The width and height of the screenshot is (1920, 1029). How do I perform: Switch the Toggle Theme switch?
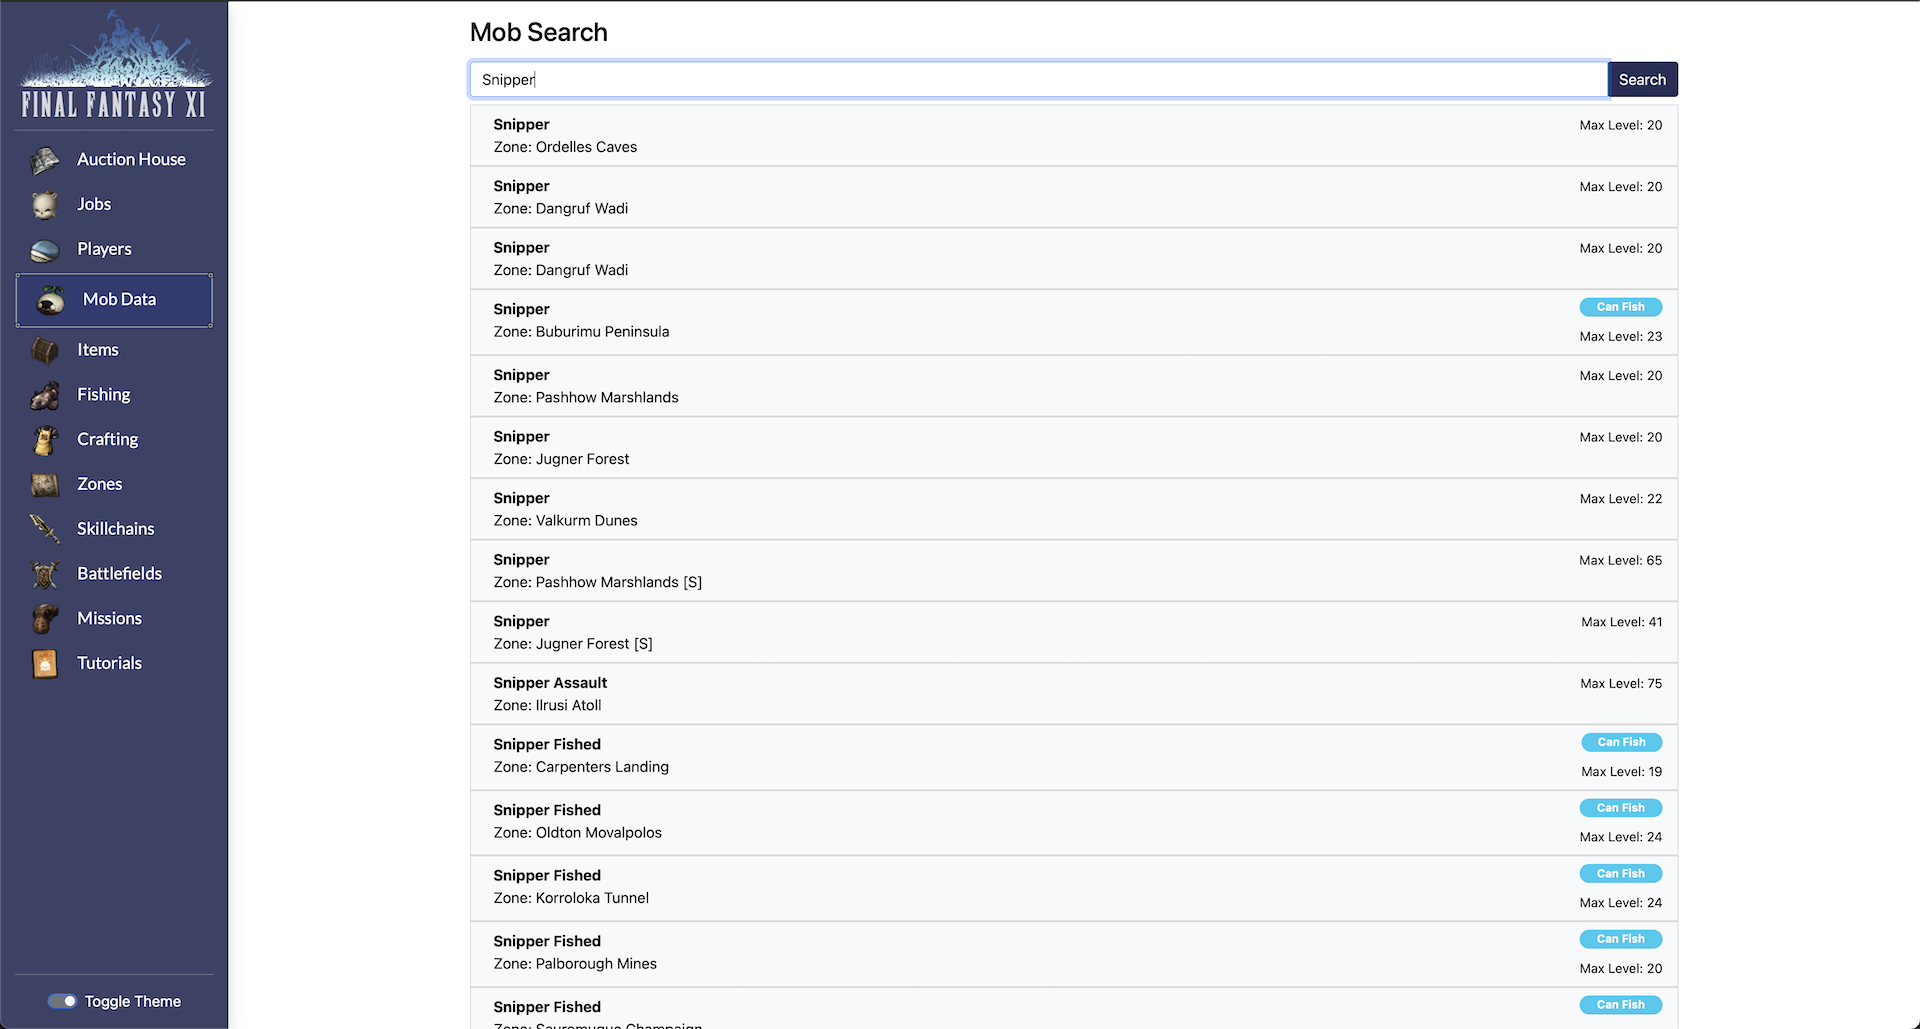click(63, 1001)
